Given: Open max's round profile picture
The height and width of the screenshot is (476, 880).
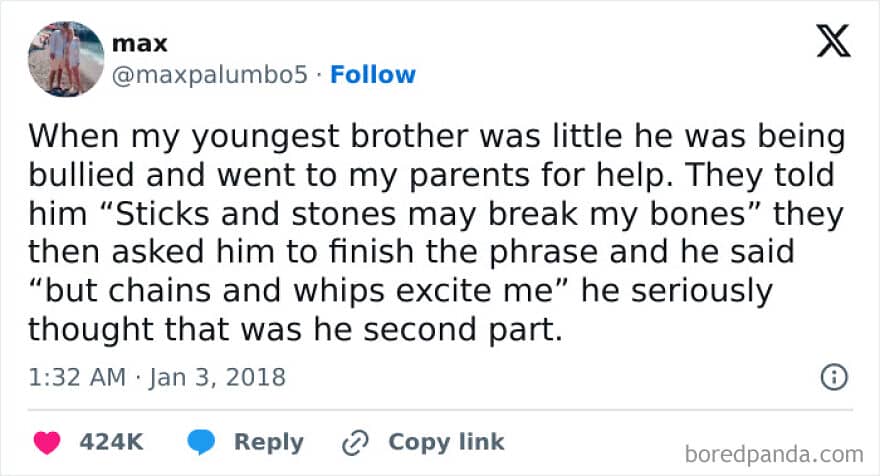Looking at the screenshot, I should pos(66,59).
